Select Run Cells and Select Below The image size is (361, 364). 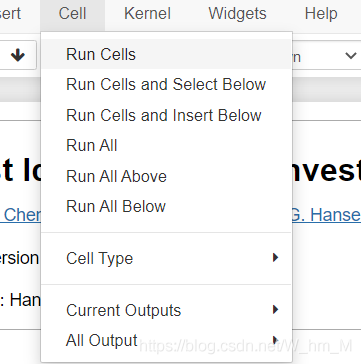pos(167,84)
